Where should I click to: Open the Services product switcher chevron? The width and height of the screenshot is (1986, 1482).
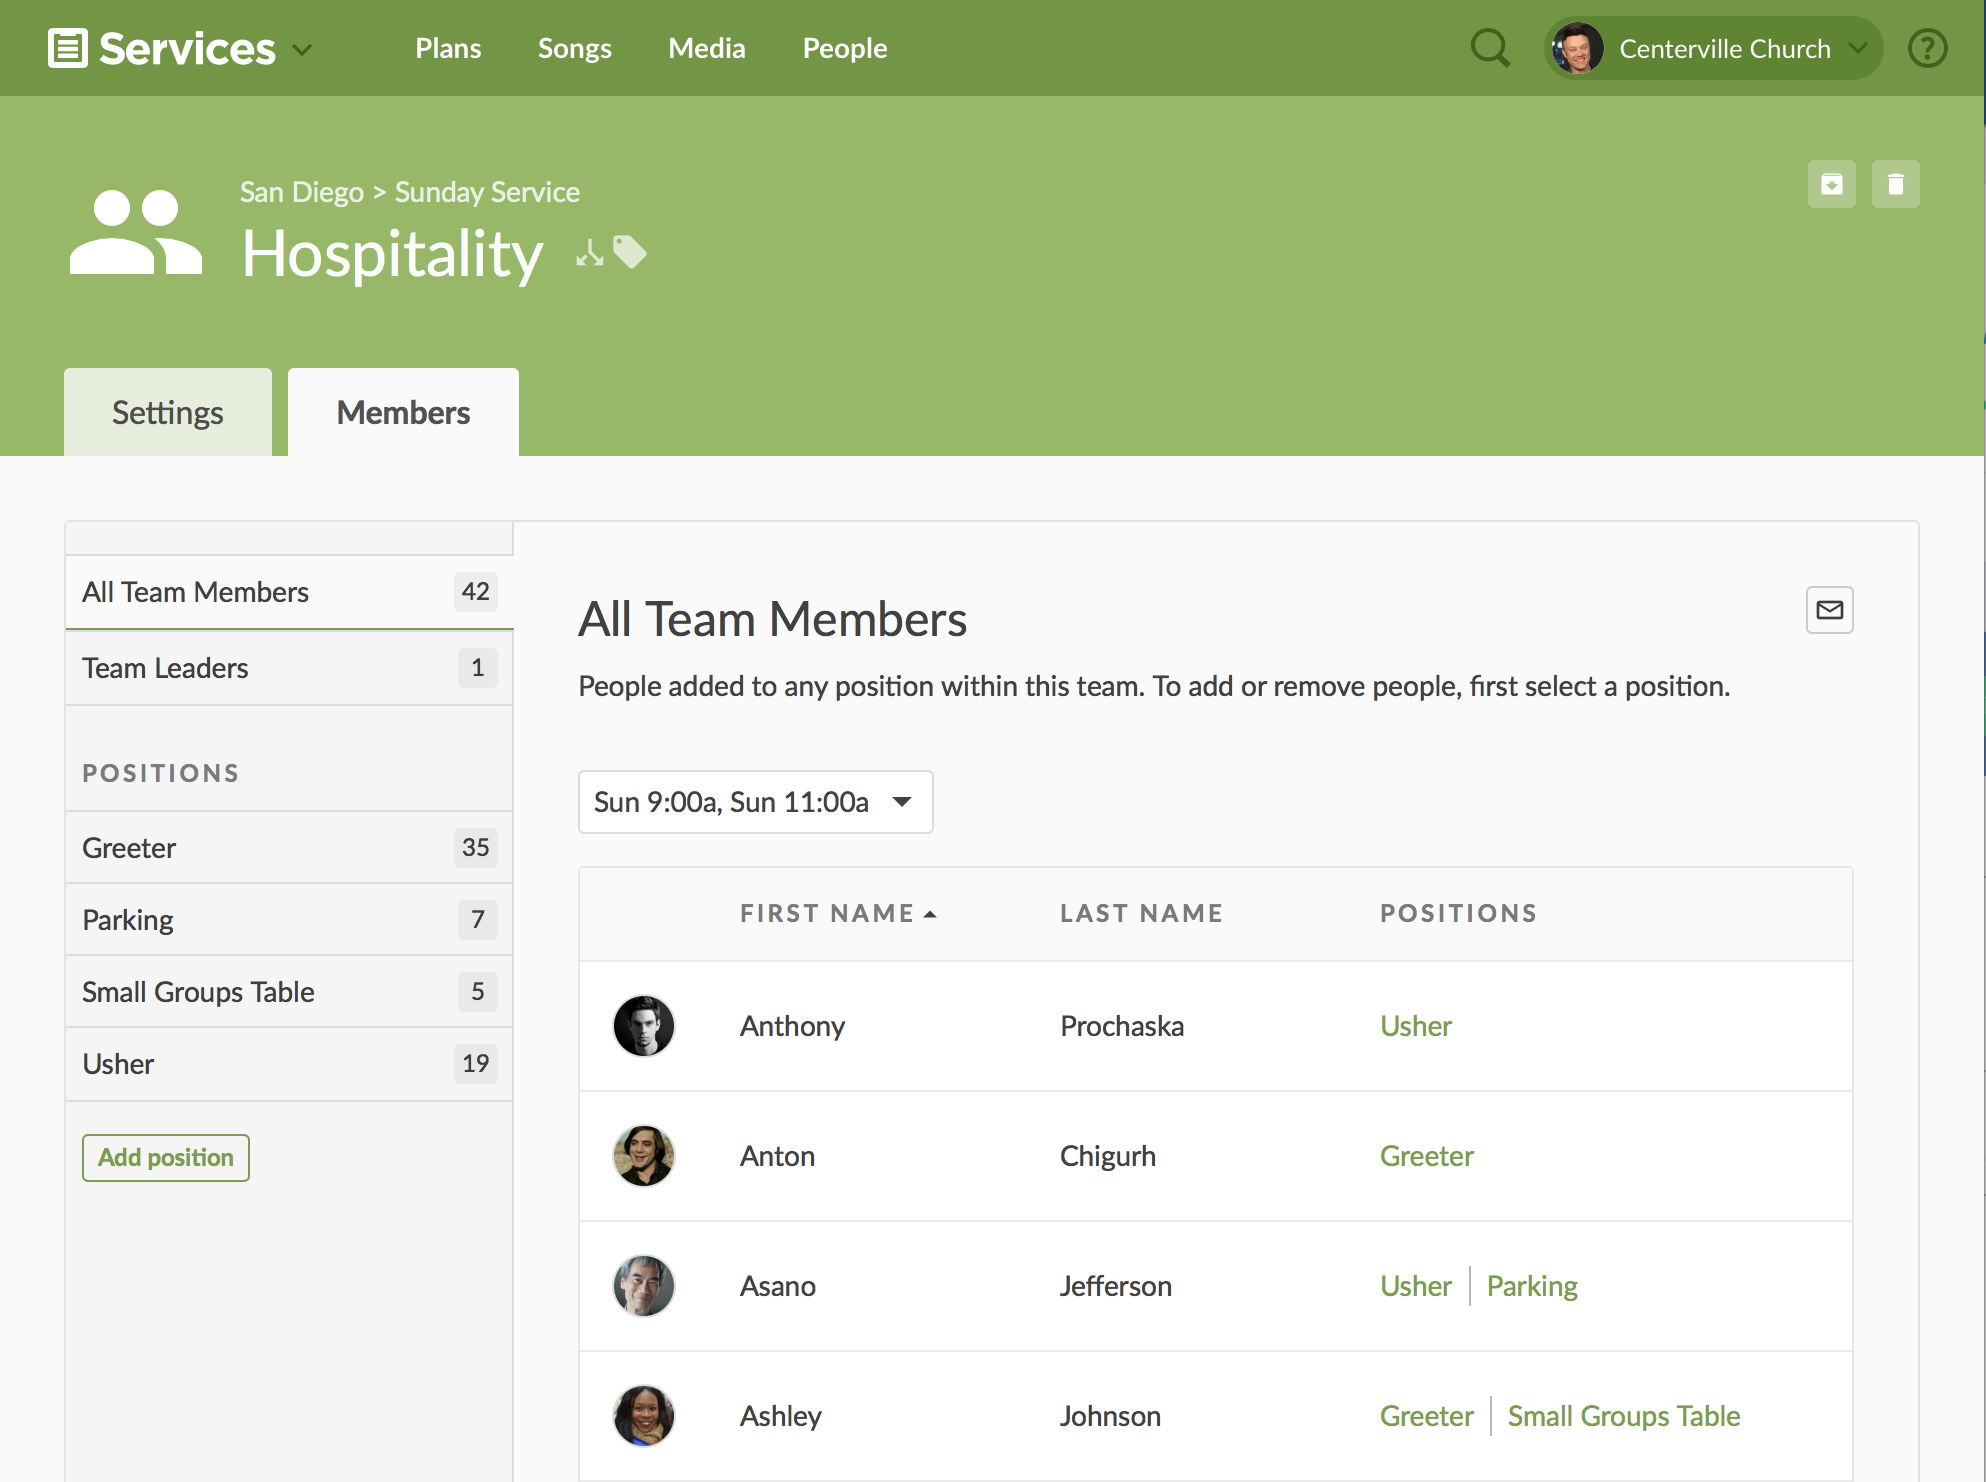(302, 49)
